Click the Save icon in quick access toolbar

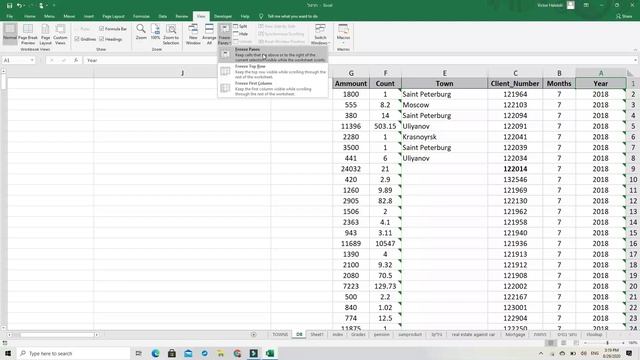9,5
